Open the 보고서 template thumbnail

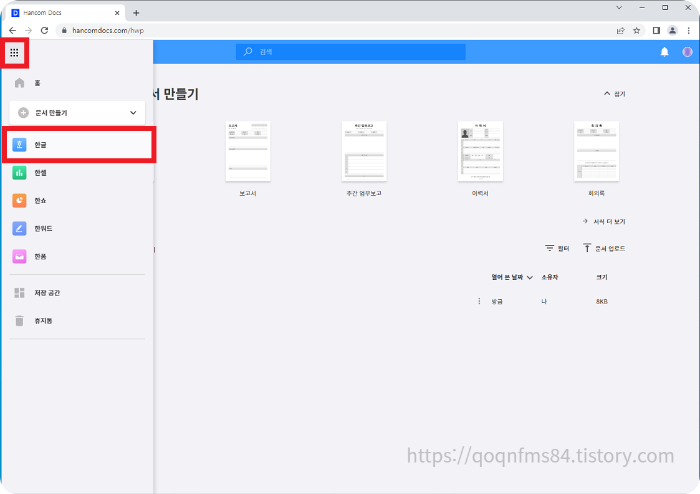coord(248,151)
